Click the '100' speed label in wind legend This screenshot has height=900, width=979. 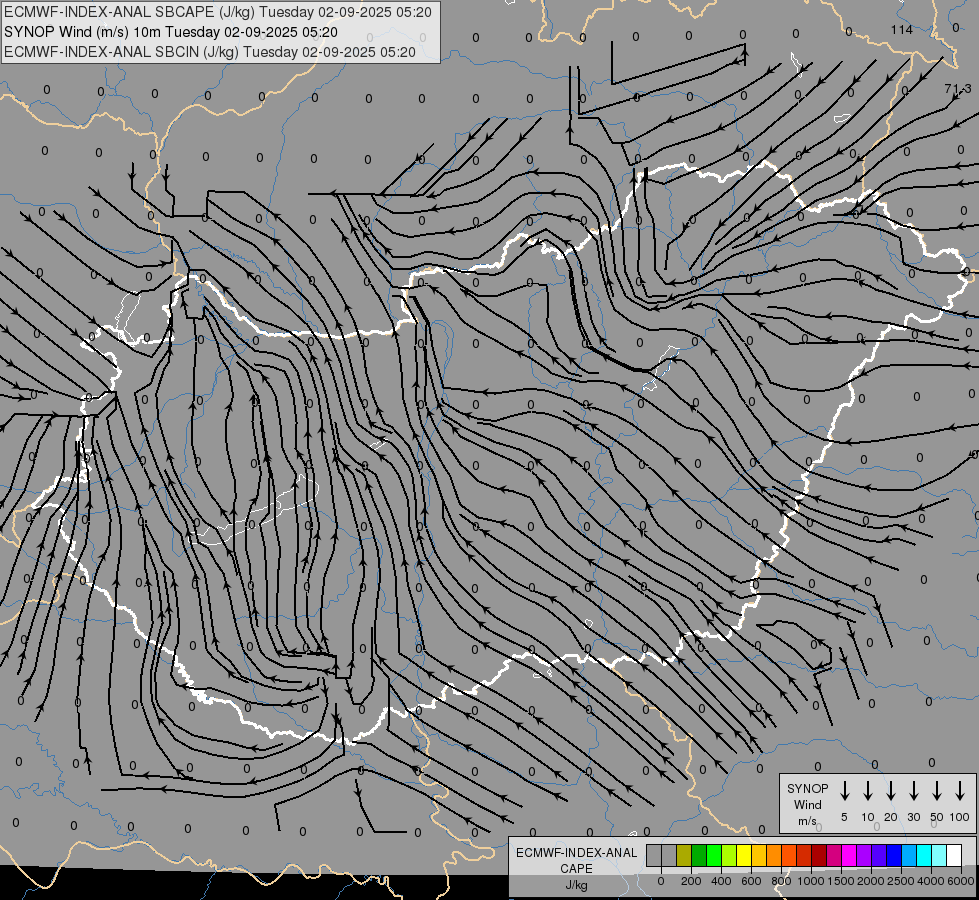pos(960,817)
